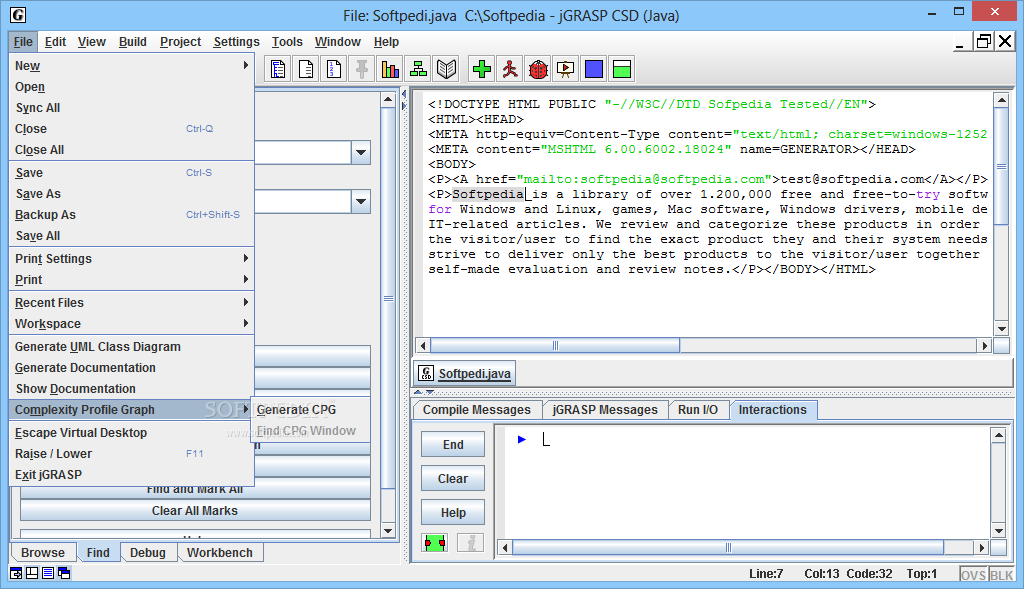Click the jGRASP G logo in title bar
The width and height of the screenshot is (1024, 589).
click(18, 15)
